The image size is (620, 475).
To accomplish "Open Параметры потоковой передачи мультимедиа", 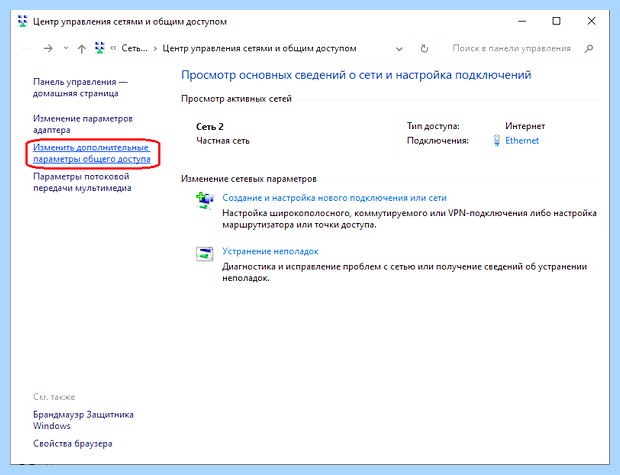I will click(82, 182).
